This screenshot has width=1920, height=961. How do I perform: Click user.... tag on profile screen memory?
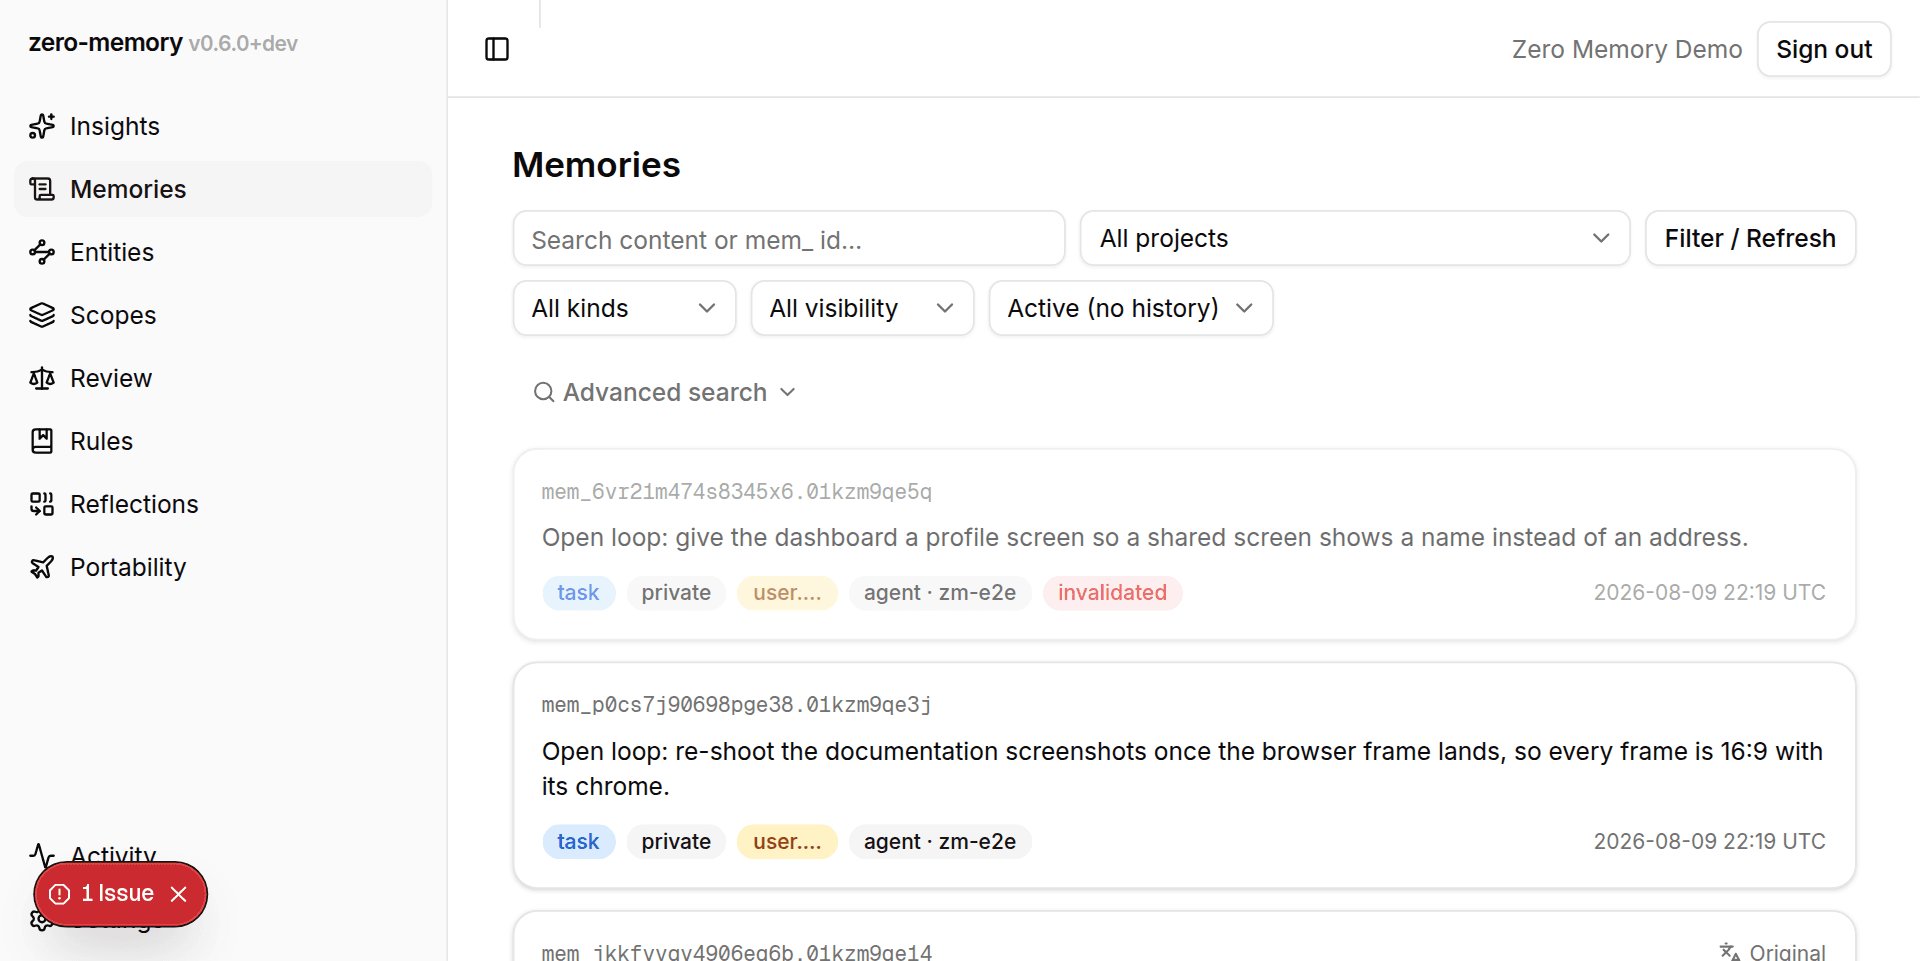(x=787, y=593)
